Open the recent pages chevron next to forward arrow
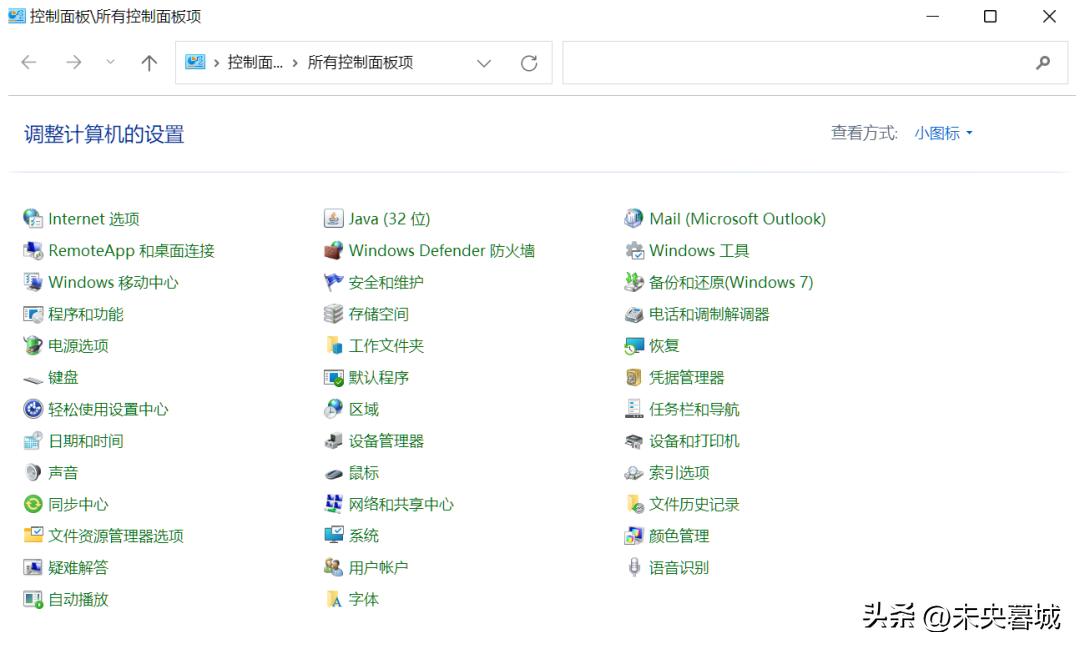 (110, 62)
